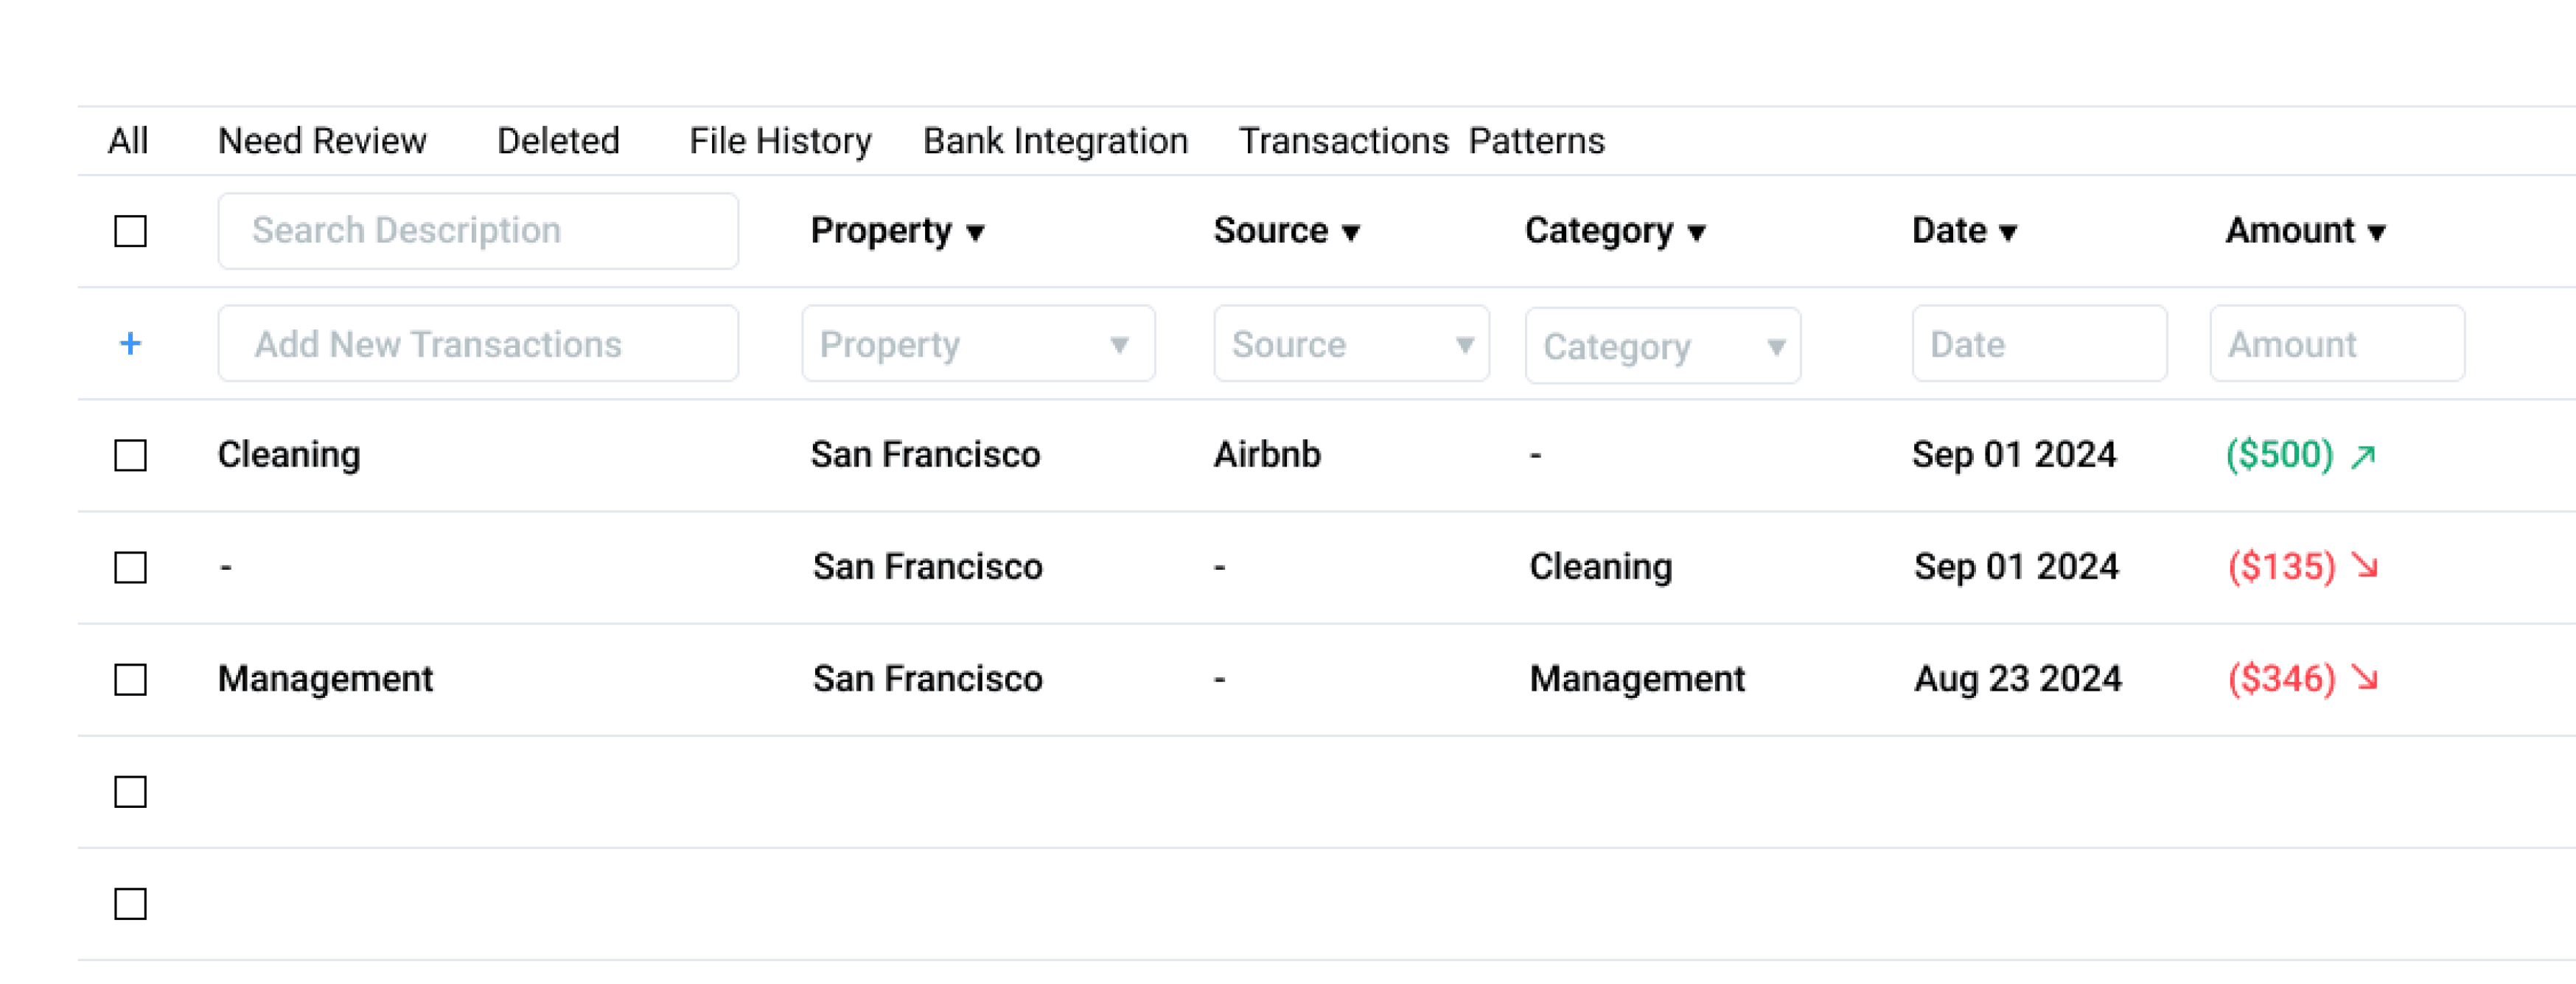Image resolution: width=2576 pixels, height=984 pixels.
Task: Select the Management transaction checkbox
Action: point(130,680)
